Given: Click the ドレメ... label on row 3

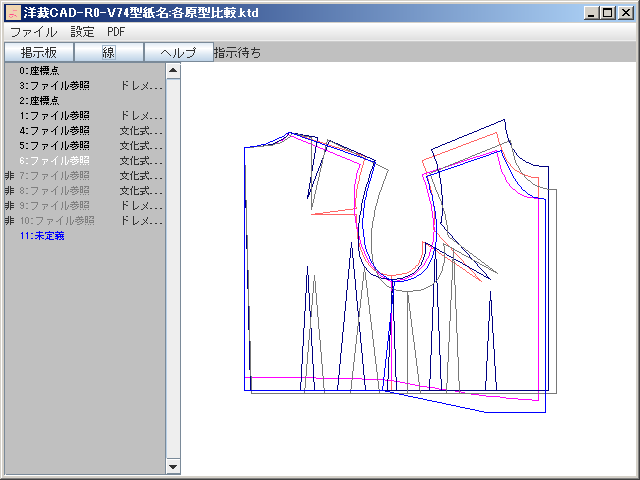Looking at the screenshot, I should pos(142,86).
